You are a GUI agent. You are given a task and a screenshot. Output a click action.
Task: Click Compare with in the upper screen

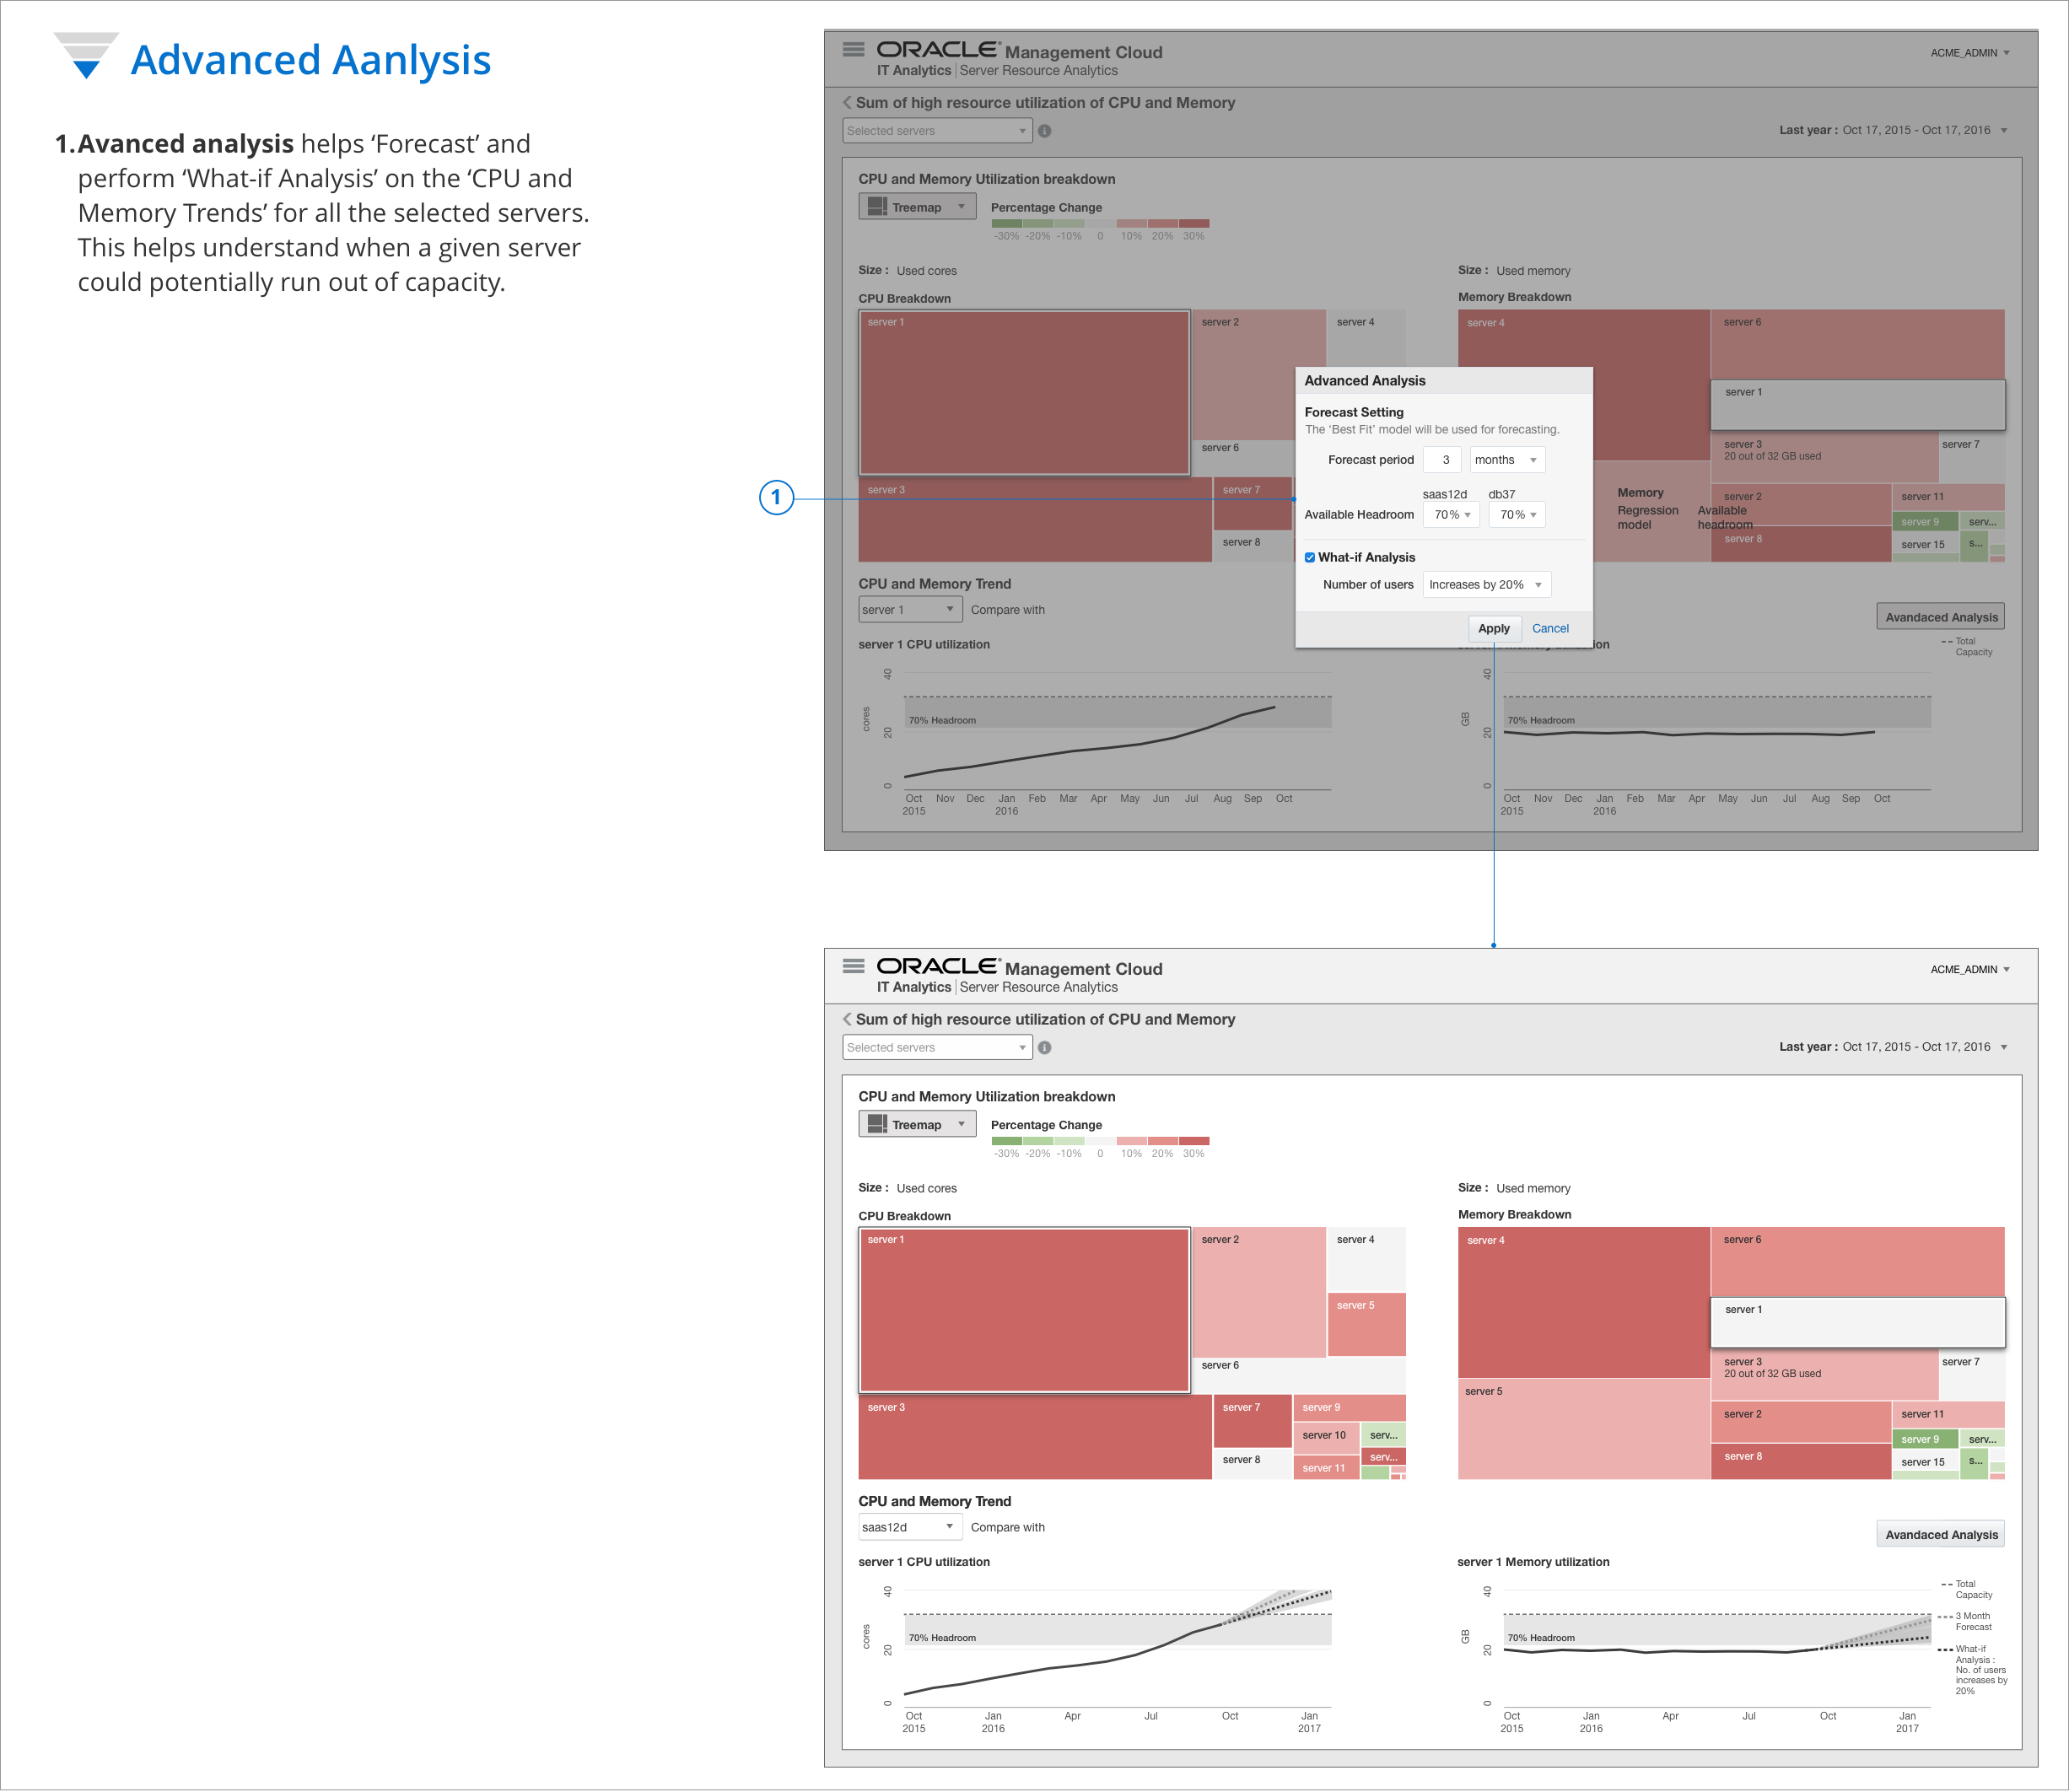tap(1007, 610)
